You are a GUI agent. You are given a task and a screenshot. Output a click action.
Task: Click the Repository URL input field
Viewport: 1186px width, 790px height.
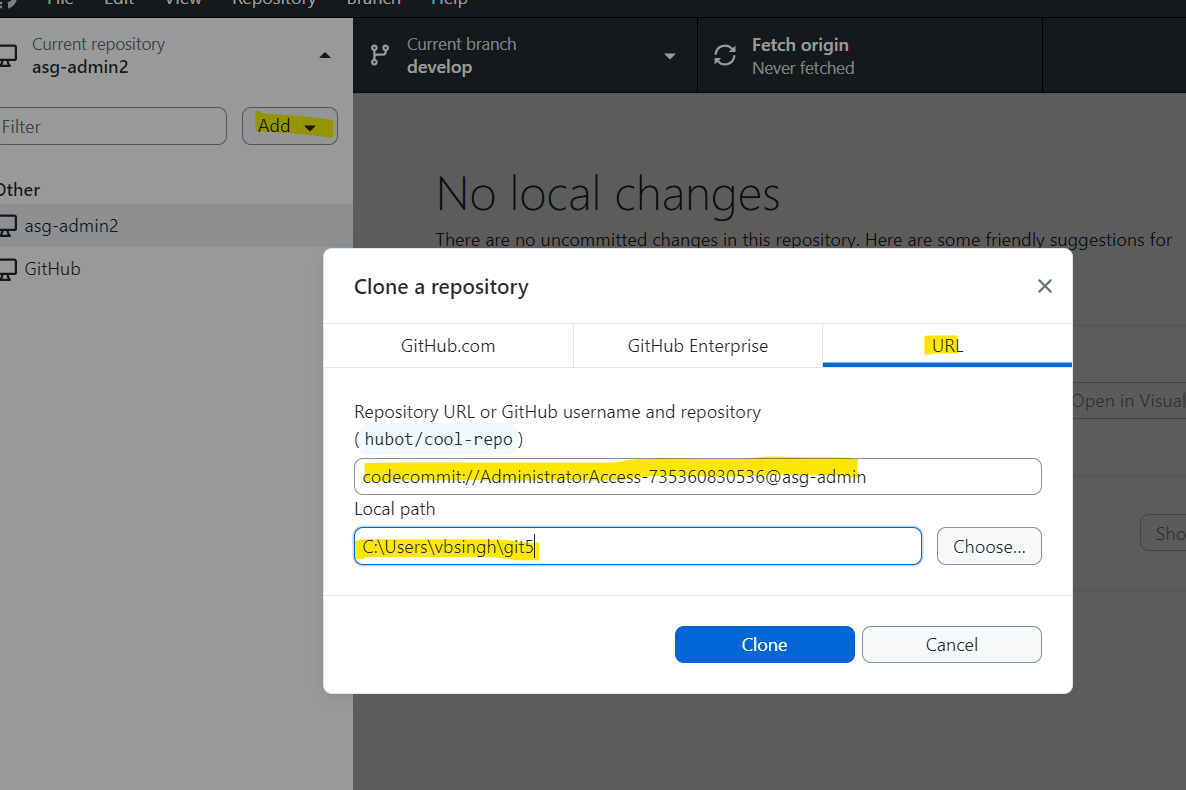pyautogui.click(x=697, y=477)
